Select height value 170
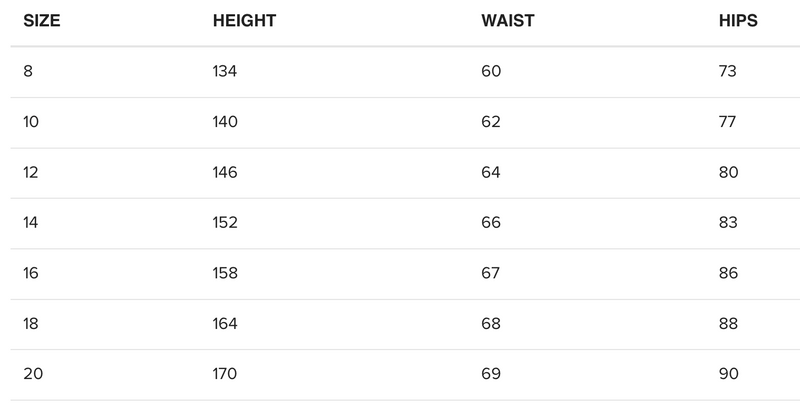This screenshot has height=407, width=800. [x=225, y=374]
